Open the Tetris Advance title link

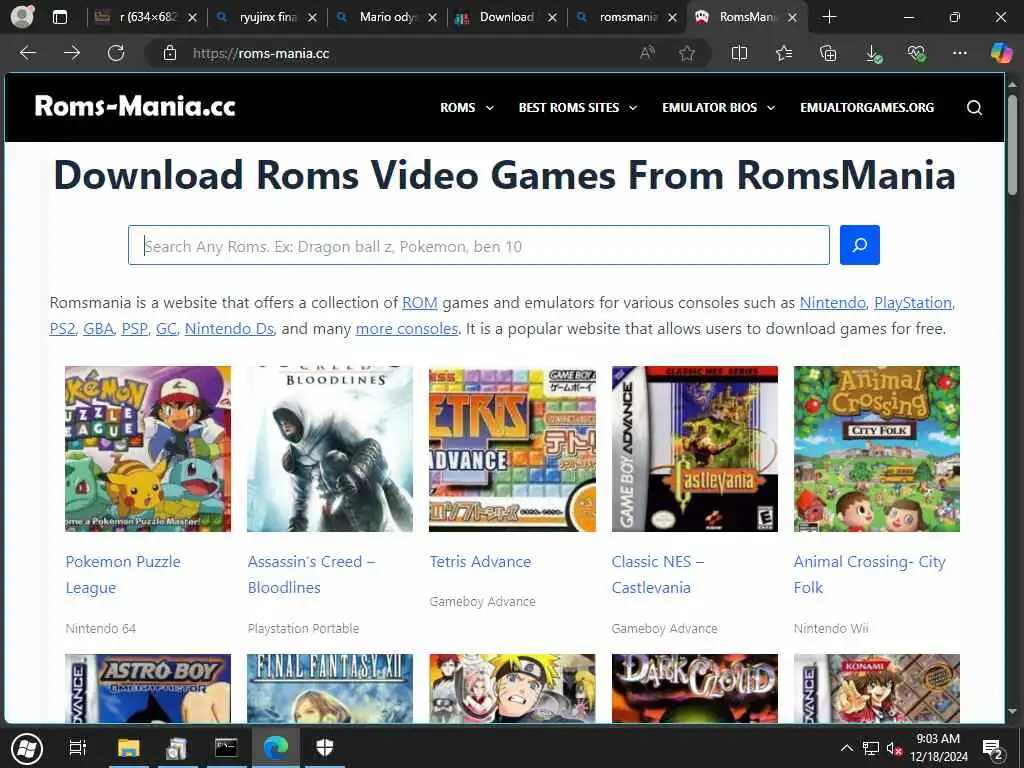(x=480, y=562)
